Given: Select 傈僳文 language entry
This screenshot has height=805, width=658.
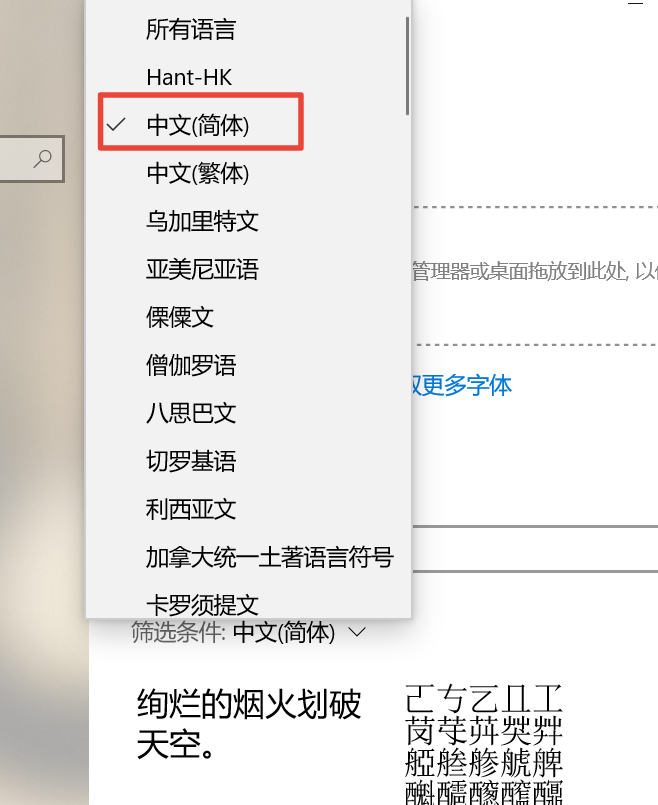Looking at the screenshot, I should pos(248,317).
